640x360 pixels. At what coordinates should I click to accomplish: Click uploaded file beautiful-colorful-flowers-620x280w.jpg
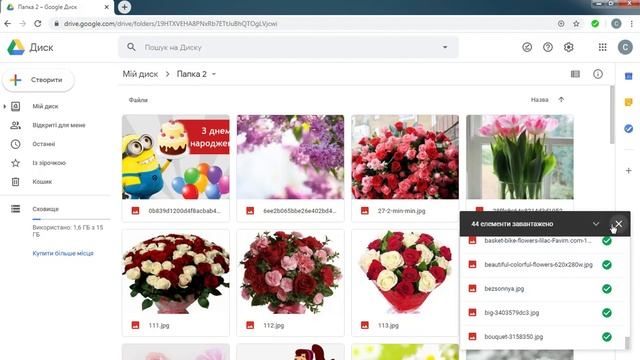pyautogui.click(x=538, y=264)
